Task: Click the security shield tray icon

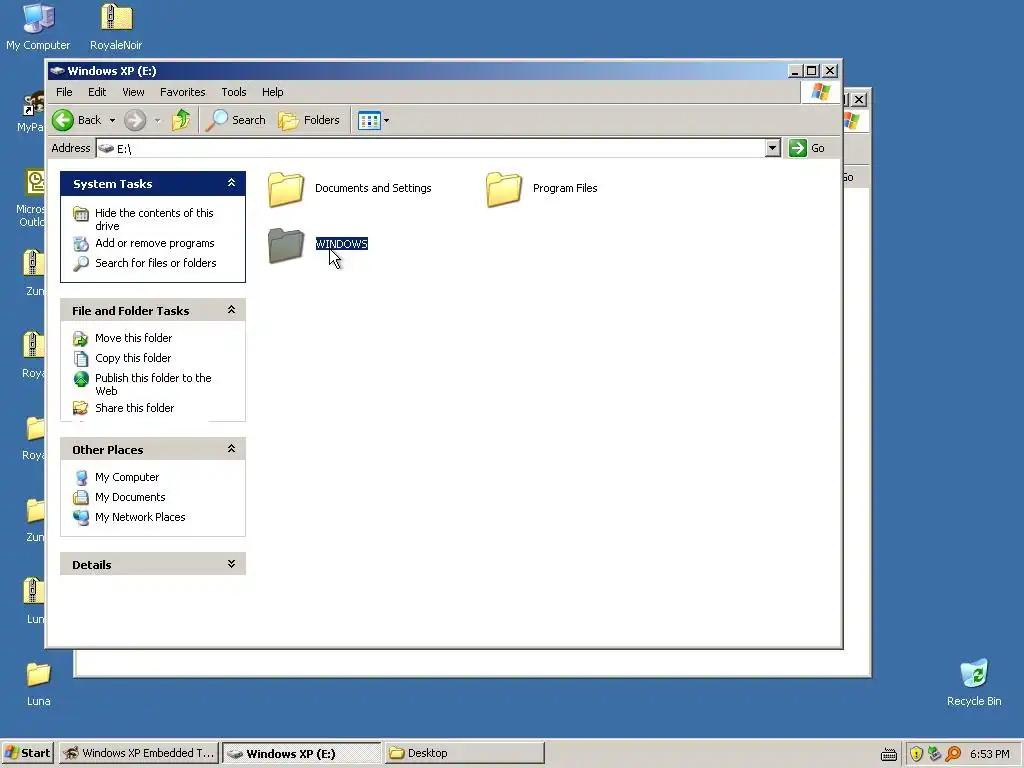Action: 916,754
